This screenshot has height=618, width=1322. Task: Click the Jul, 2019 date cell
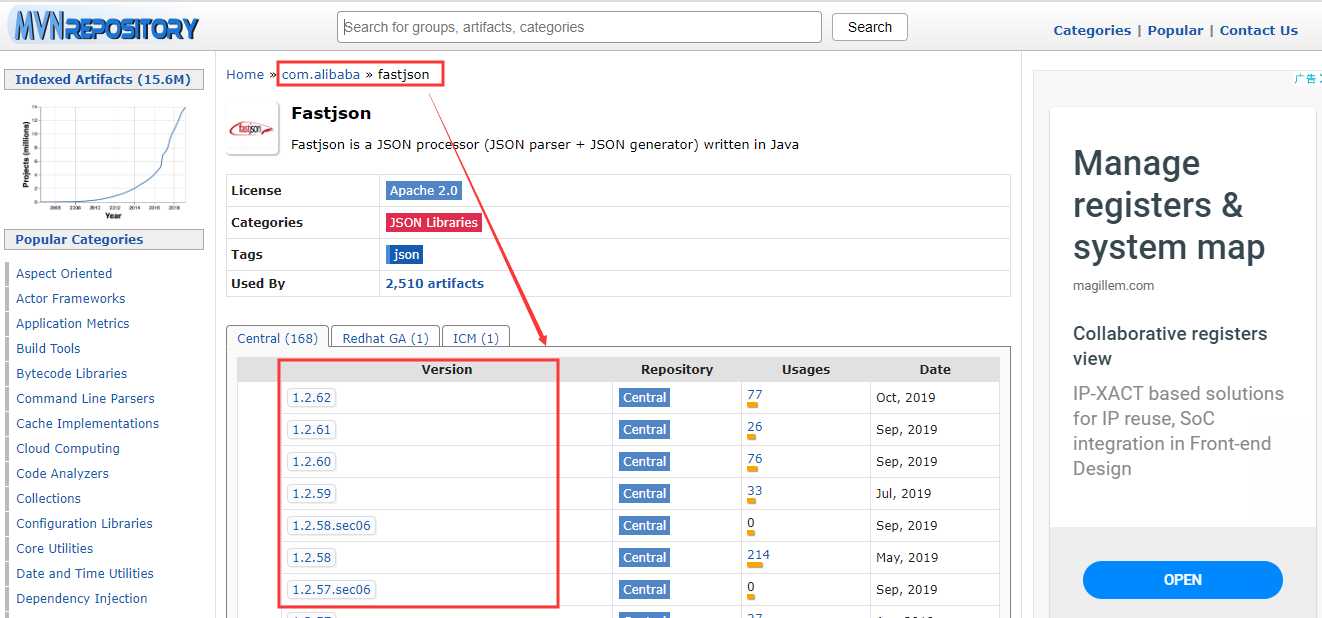[903, 493]
